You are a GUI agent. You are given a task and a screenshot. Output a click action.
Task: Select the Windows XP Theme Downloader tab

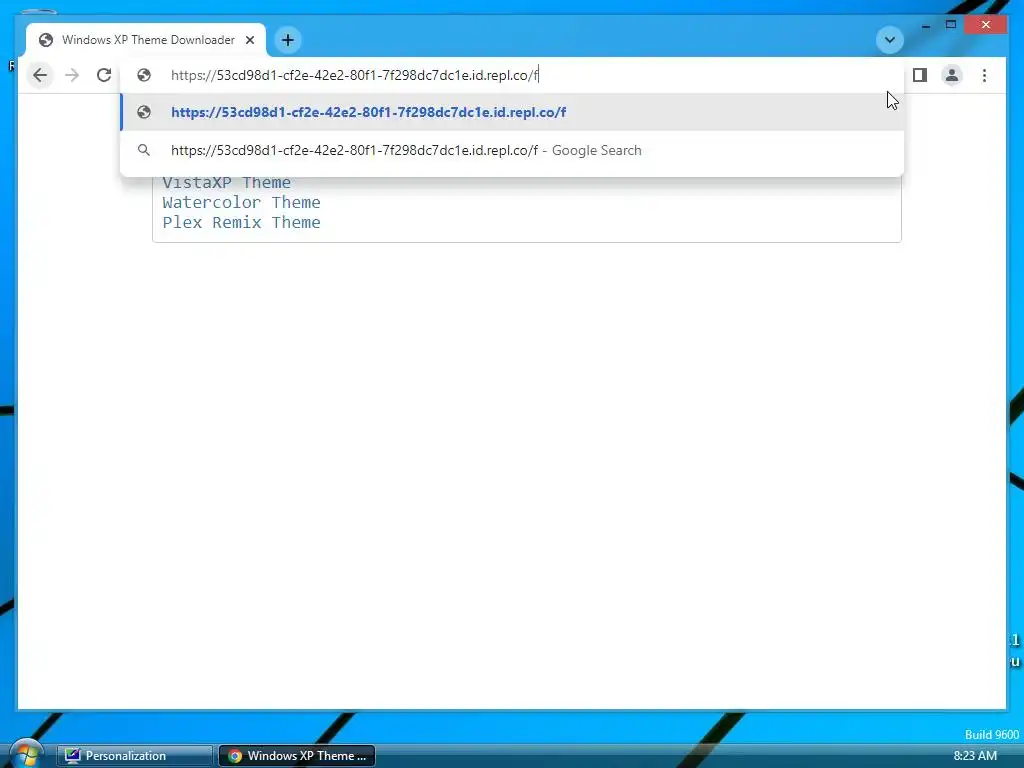146,40
